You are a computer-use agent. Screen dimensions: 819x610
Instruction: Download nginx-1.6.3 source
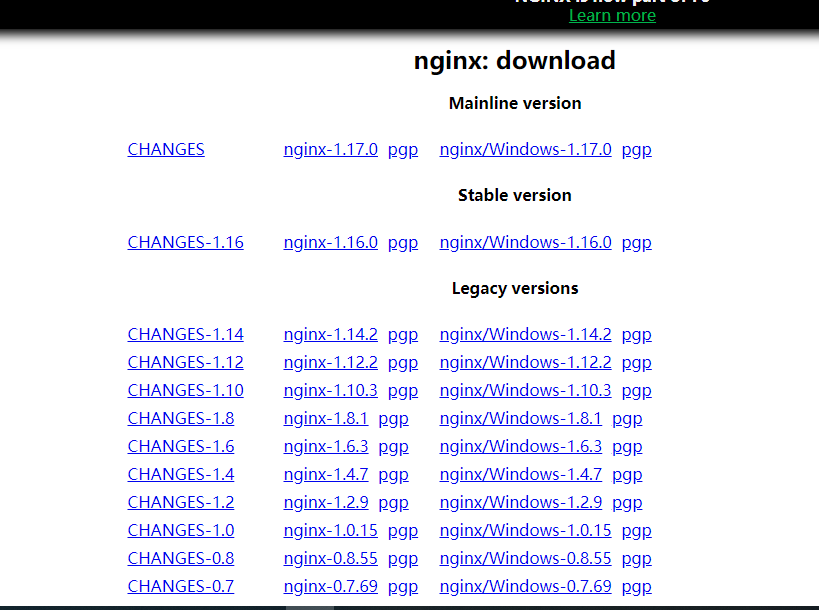(326, 447)
